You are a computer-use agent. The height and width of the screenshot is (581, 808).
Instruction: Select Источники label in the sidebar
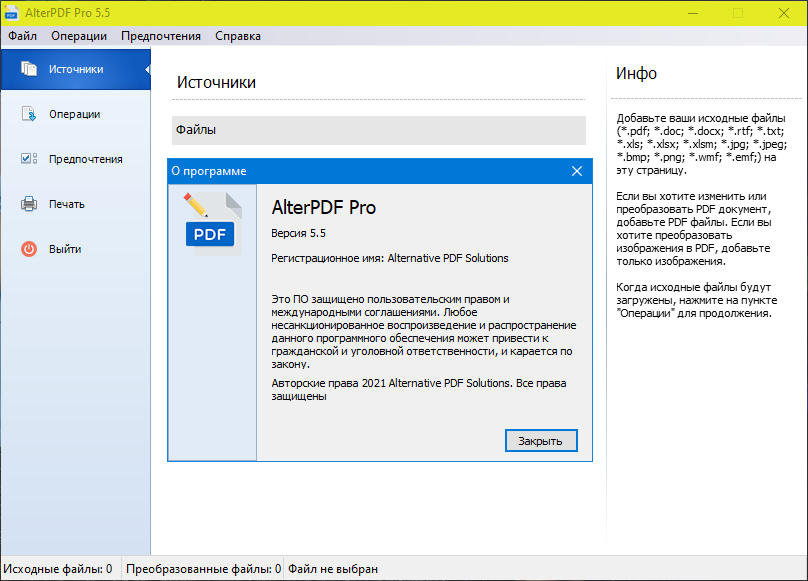tap(76, 69)
